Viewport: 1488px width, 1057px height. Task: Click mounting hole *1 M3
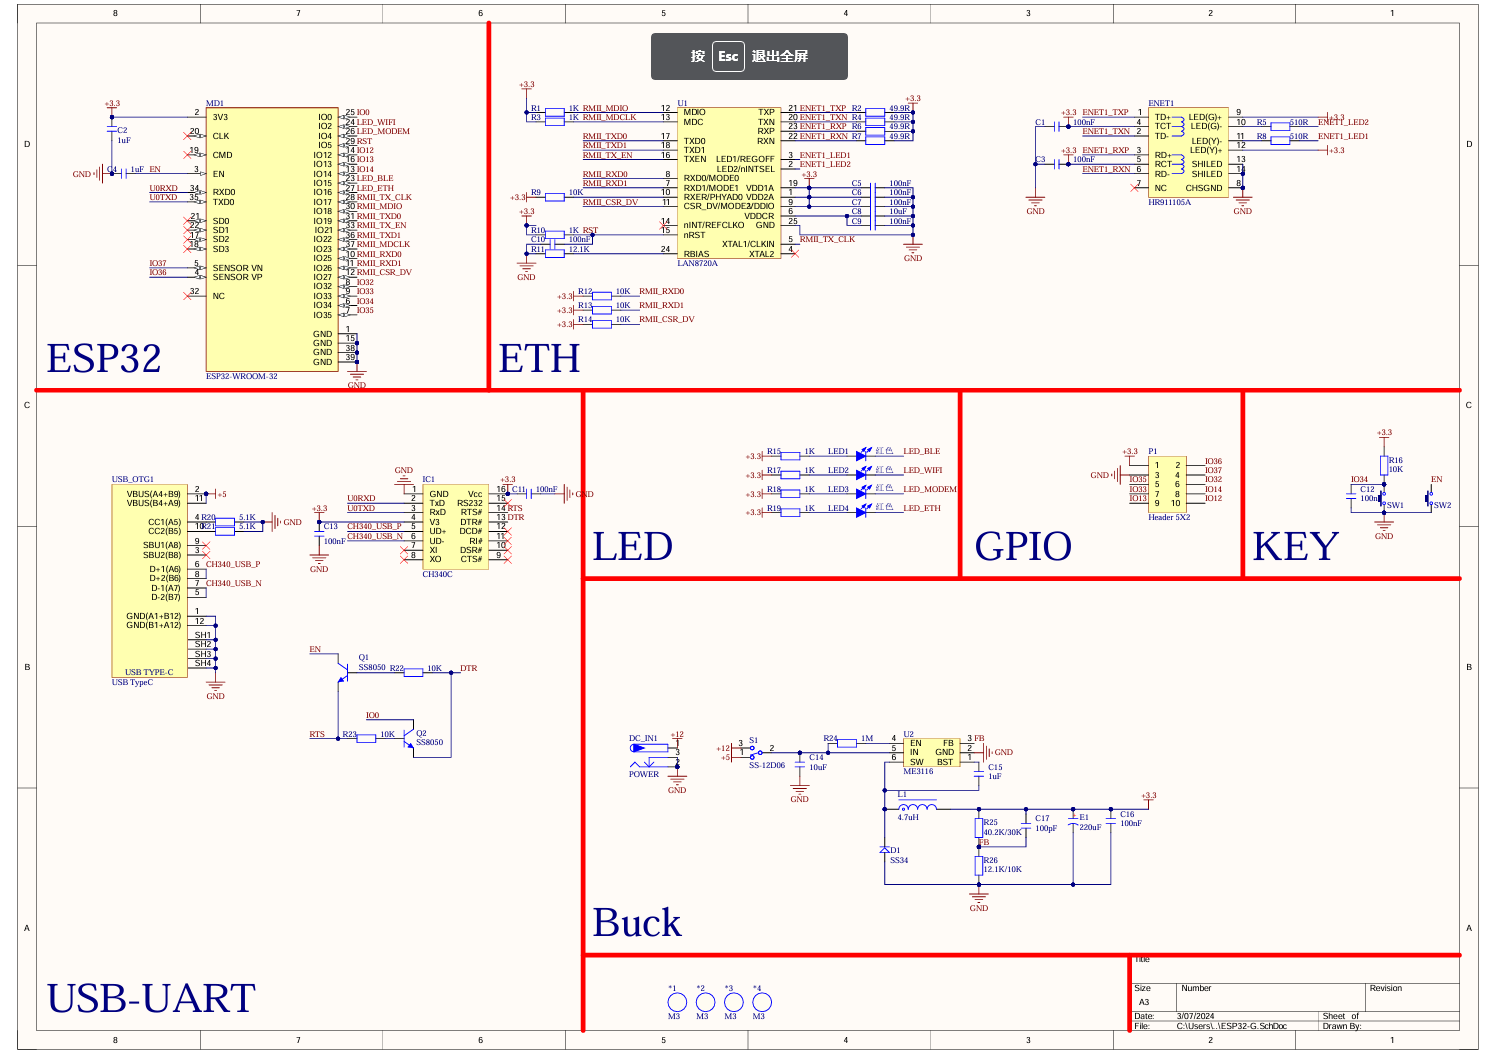pyautogui.click(x=677, y=1002)
